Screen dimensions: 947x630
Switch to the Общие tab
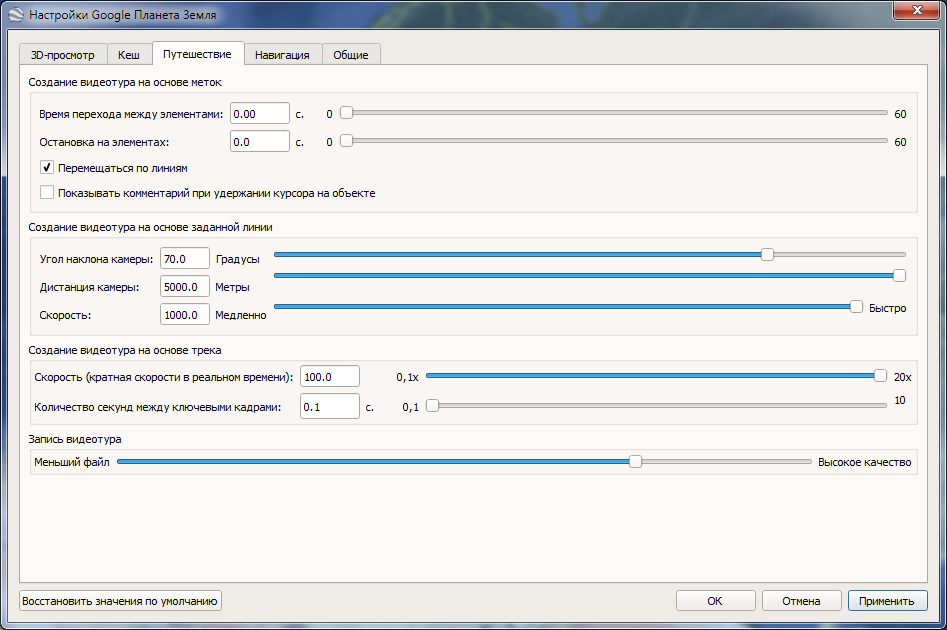(x=351, y=54)
